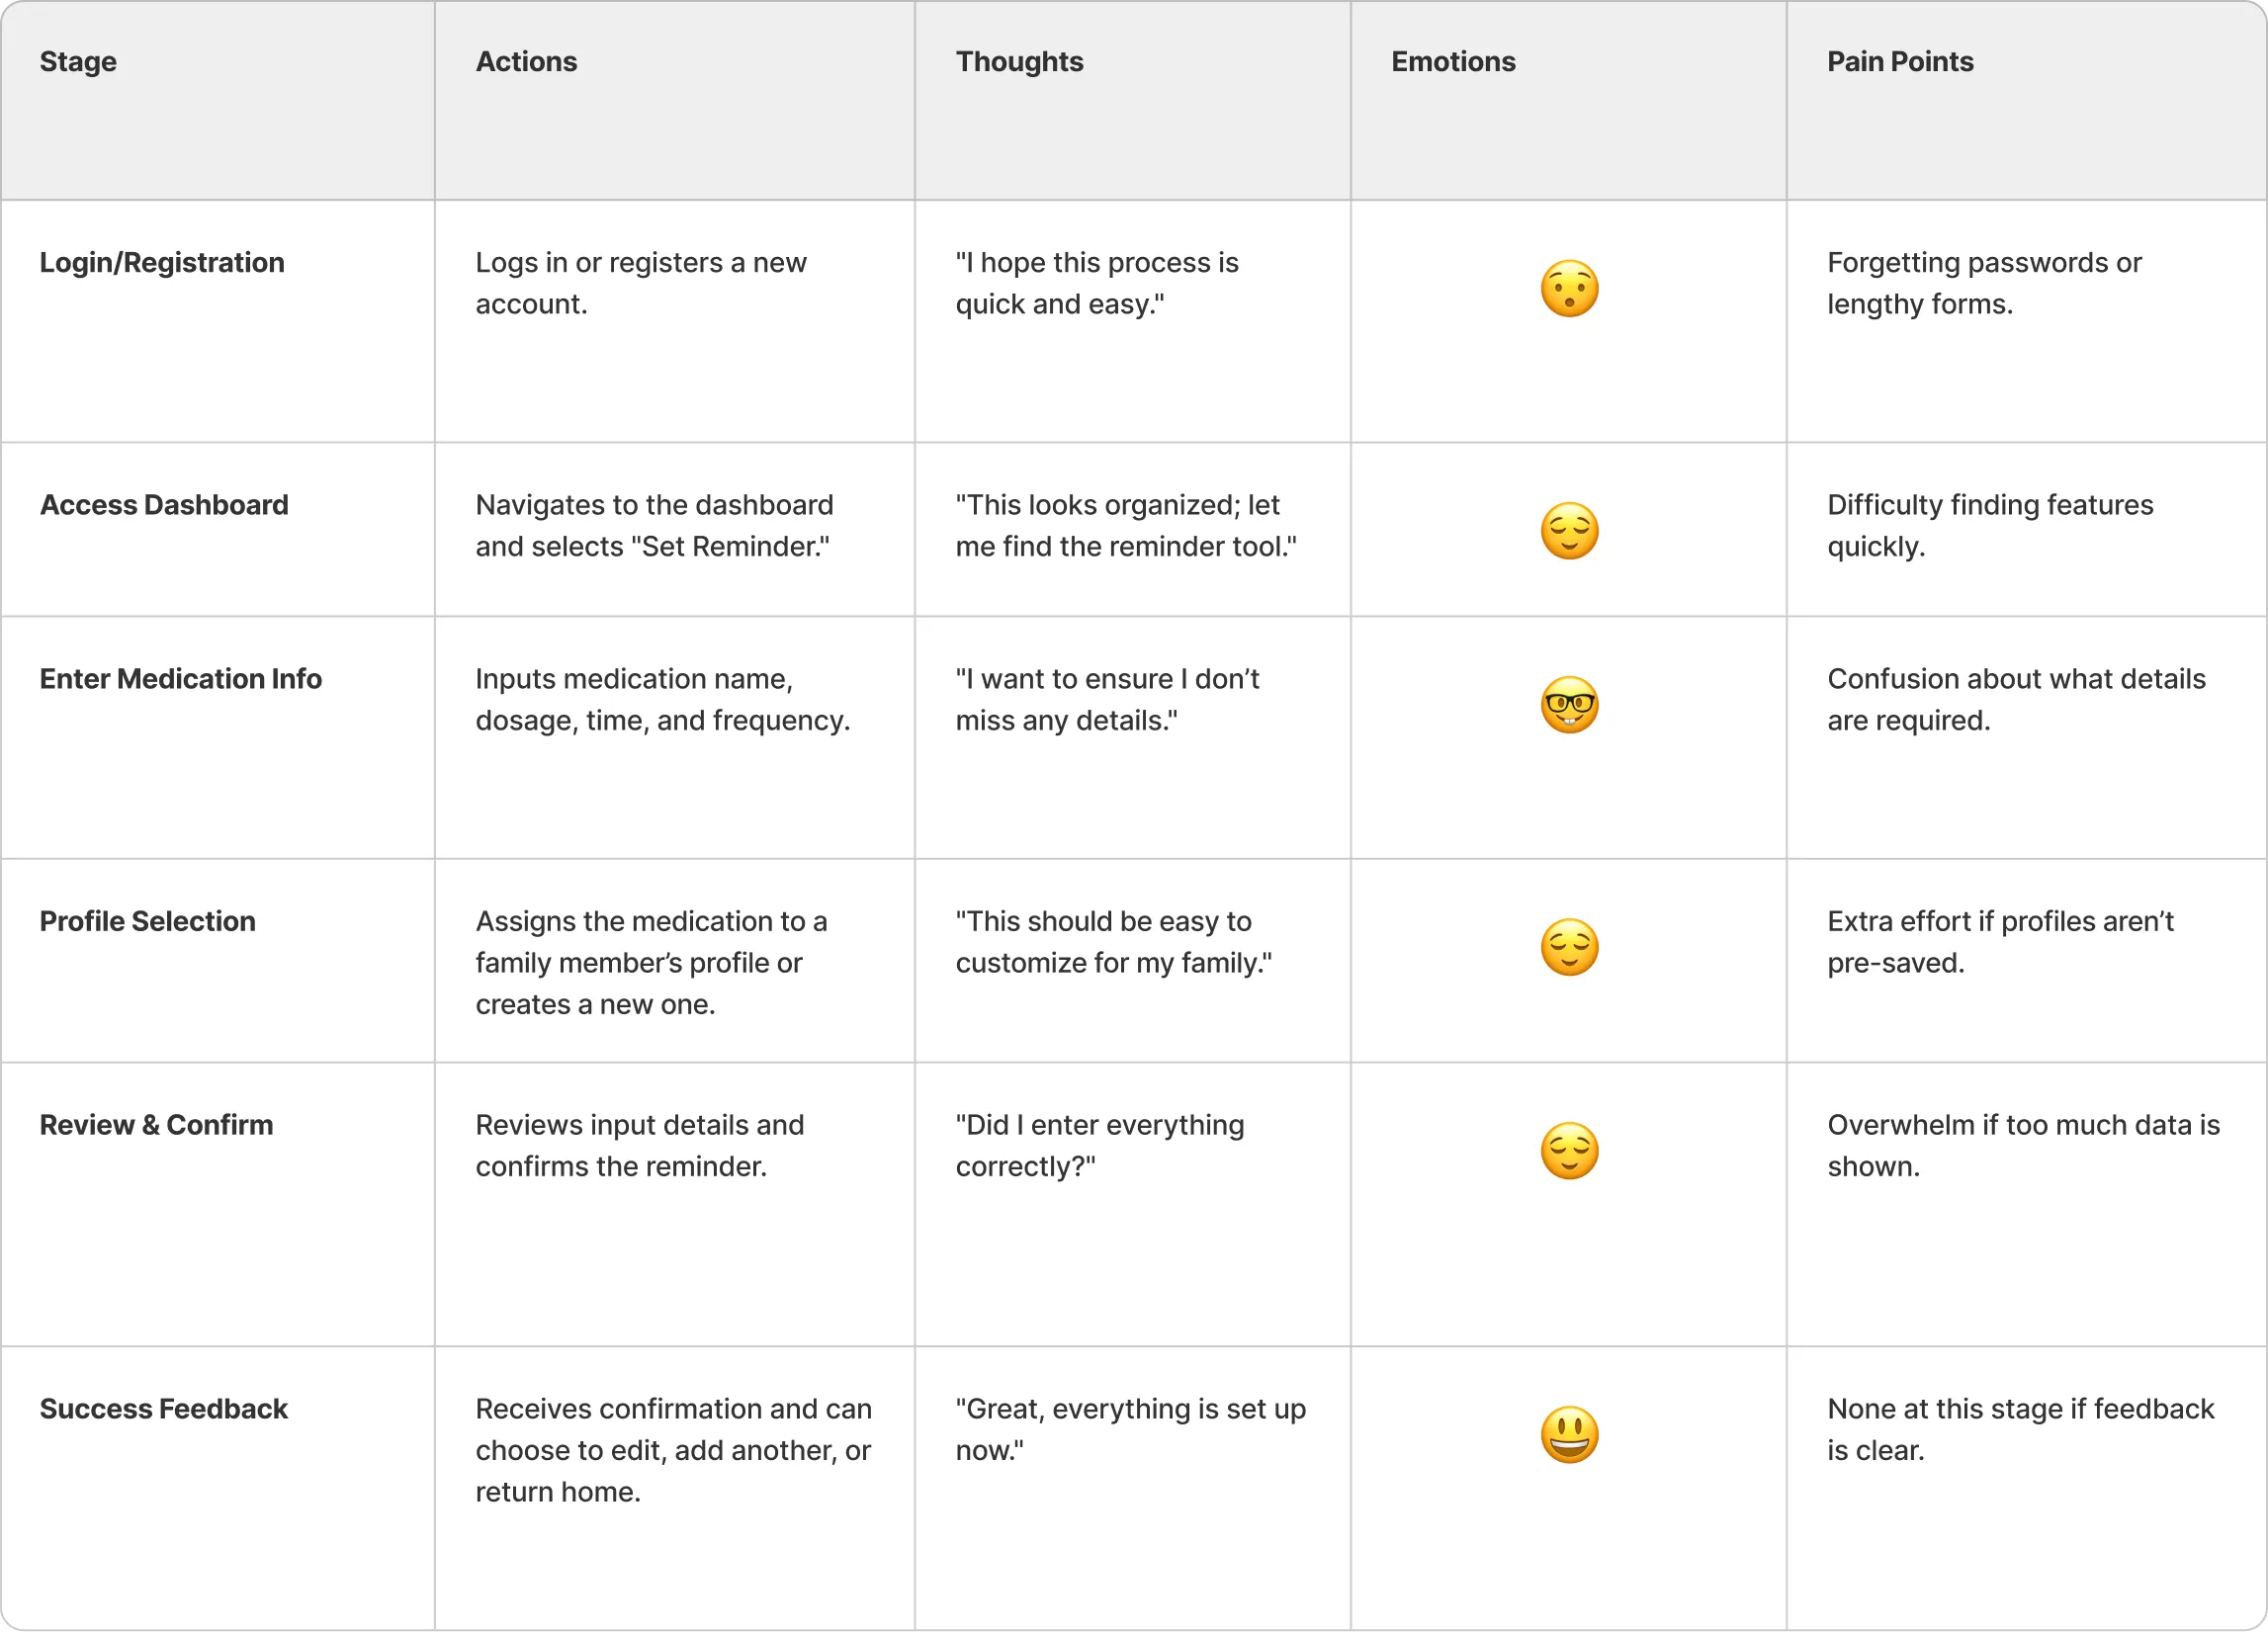Image resolution: width=2268 pixels, height=1632 pixels.
Task: Click the relieved emoji in Review & Confirm row
Action: click(1569, 1151)
